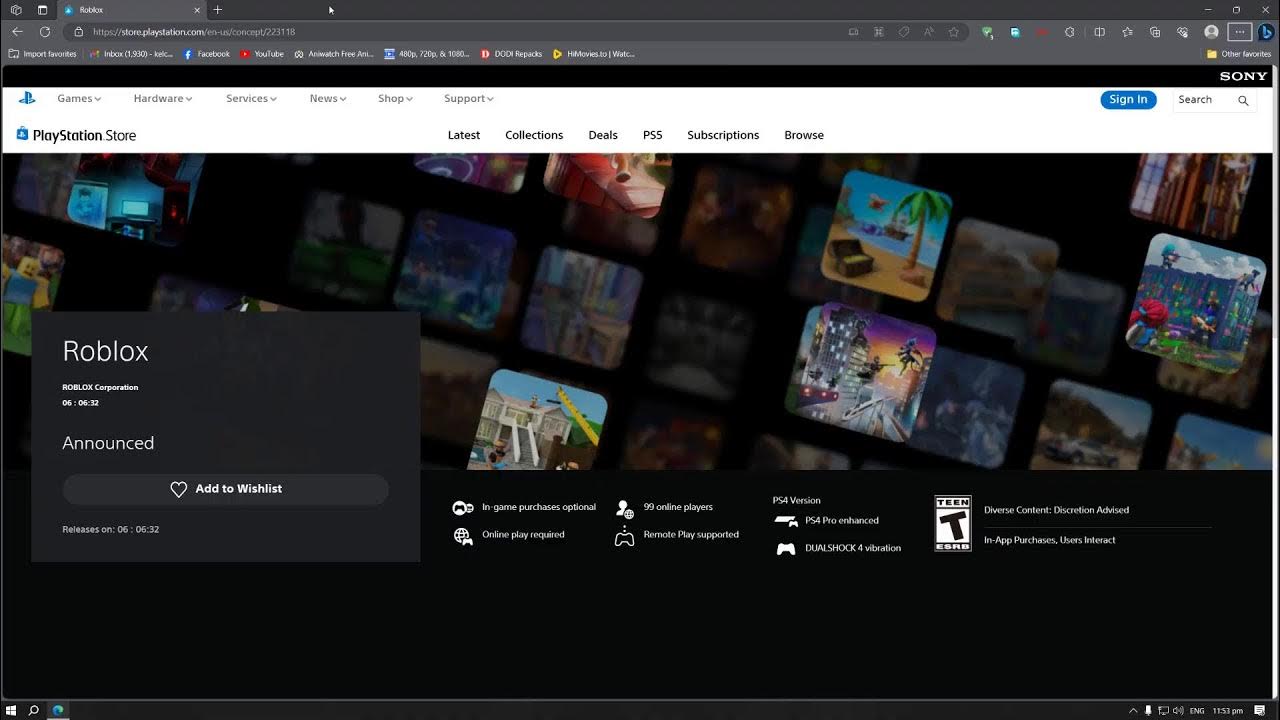Expand the Hardware dropdown menu

point(163,99)
